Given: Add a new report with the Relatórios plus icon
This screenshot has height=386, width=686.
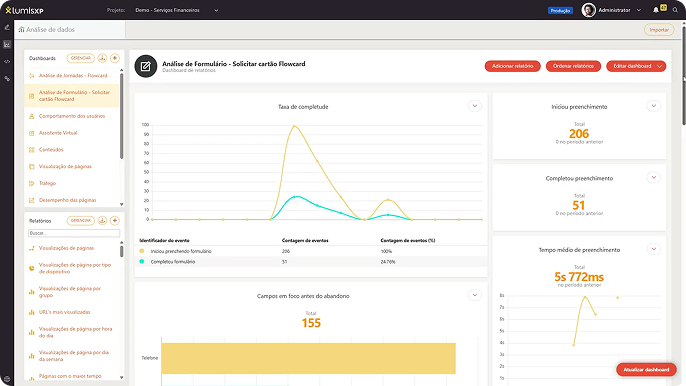Looking at the screenshot, I should 115,221.
